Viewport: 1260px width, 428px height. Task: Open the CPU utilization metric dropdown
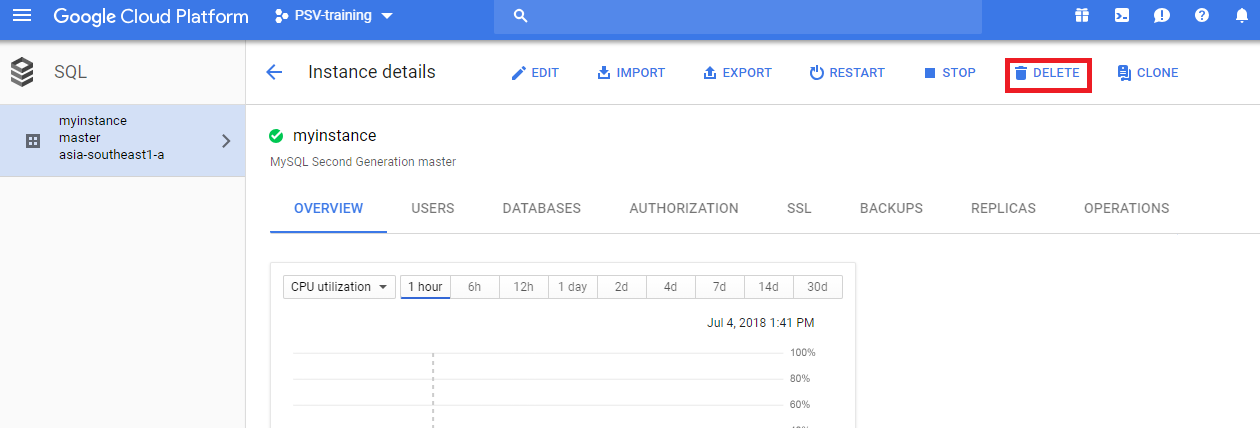pos(340,287)
